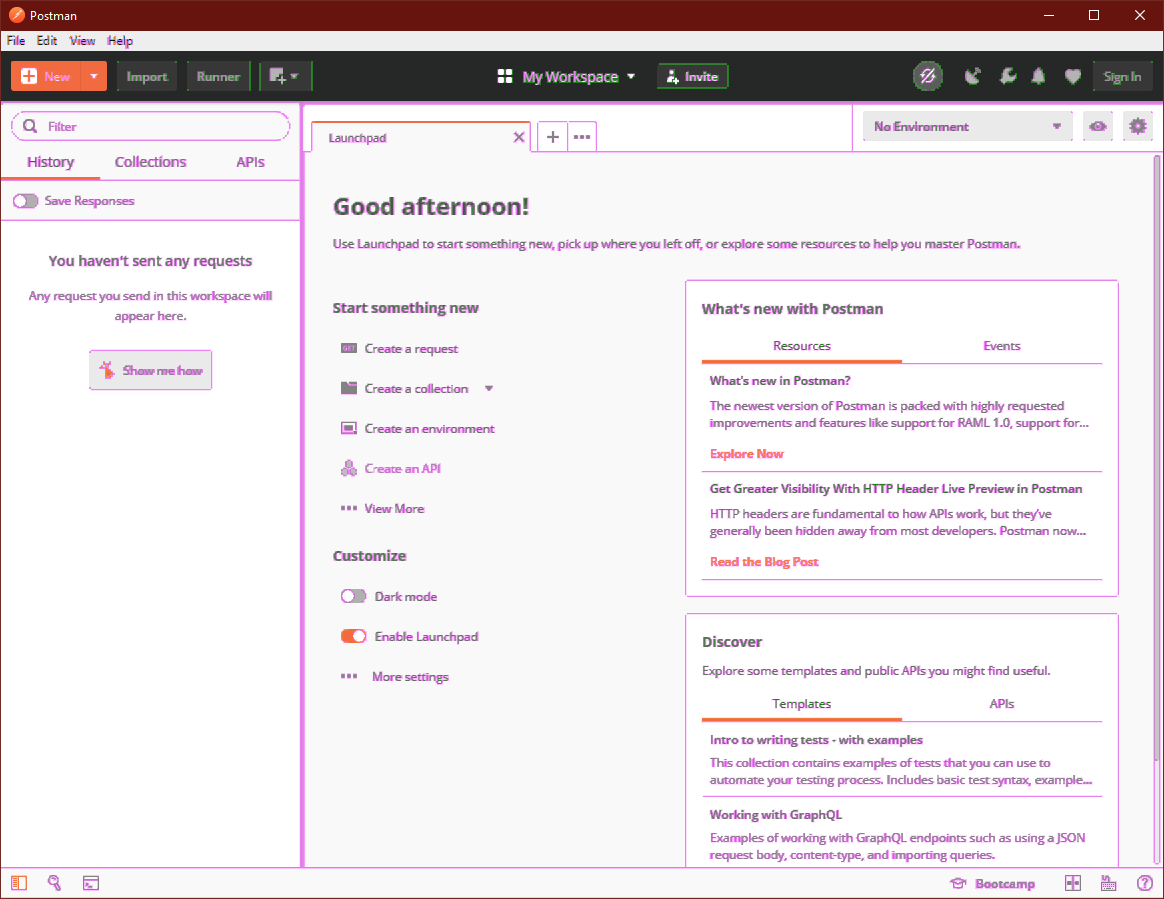
Task: Select the APIs tab in Discover
Action: pyautogui.click(x=1001, y=704)
